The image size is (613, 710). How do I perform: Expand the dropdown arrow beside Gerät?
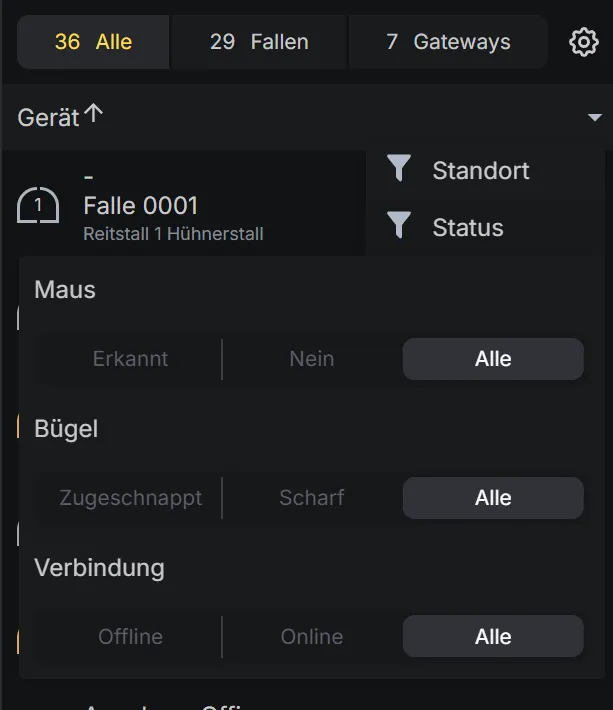click(594, 118)
